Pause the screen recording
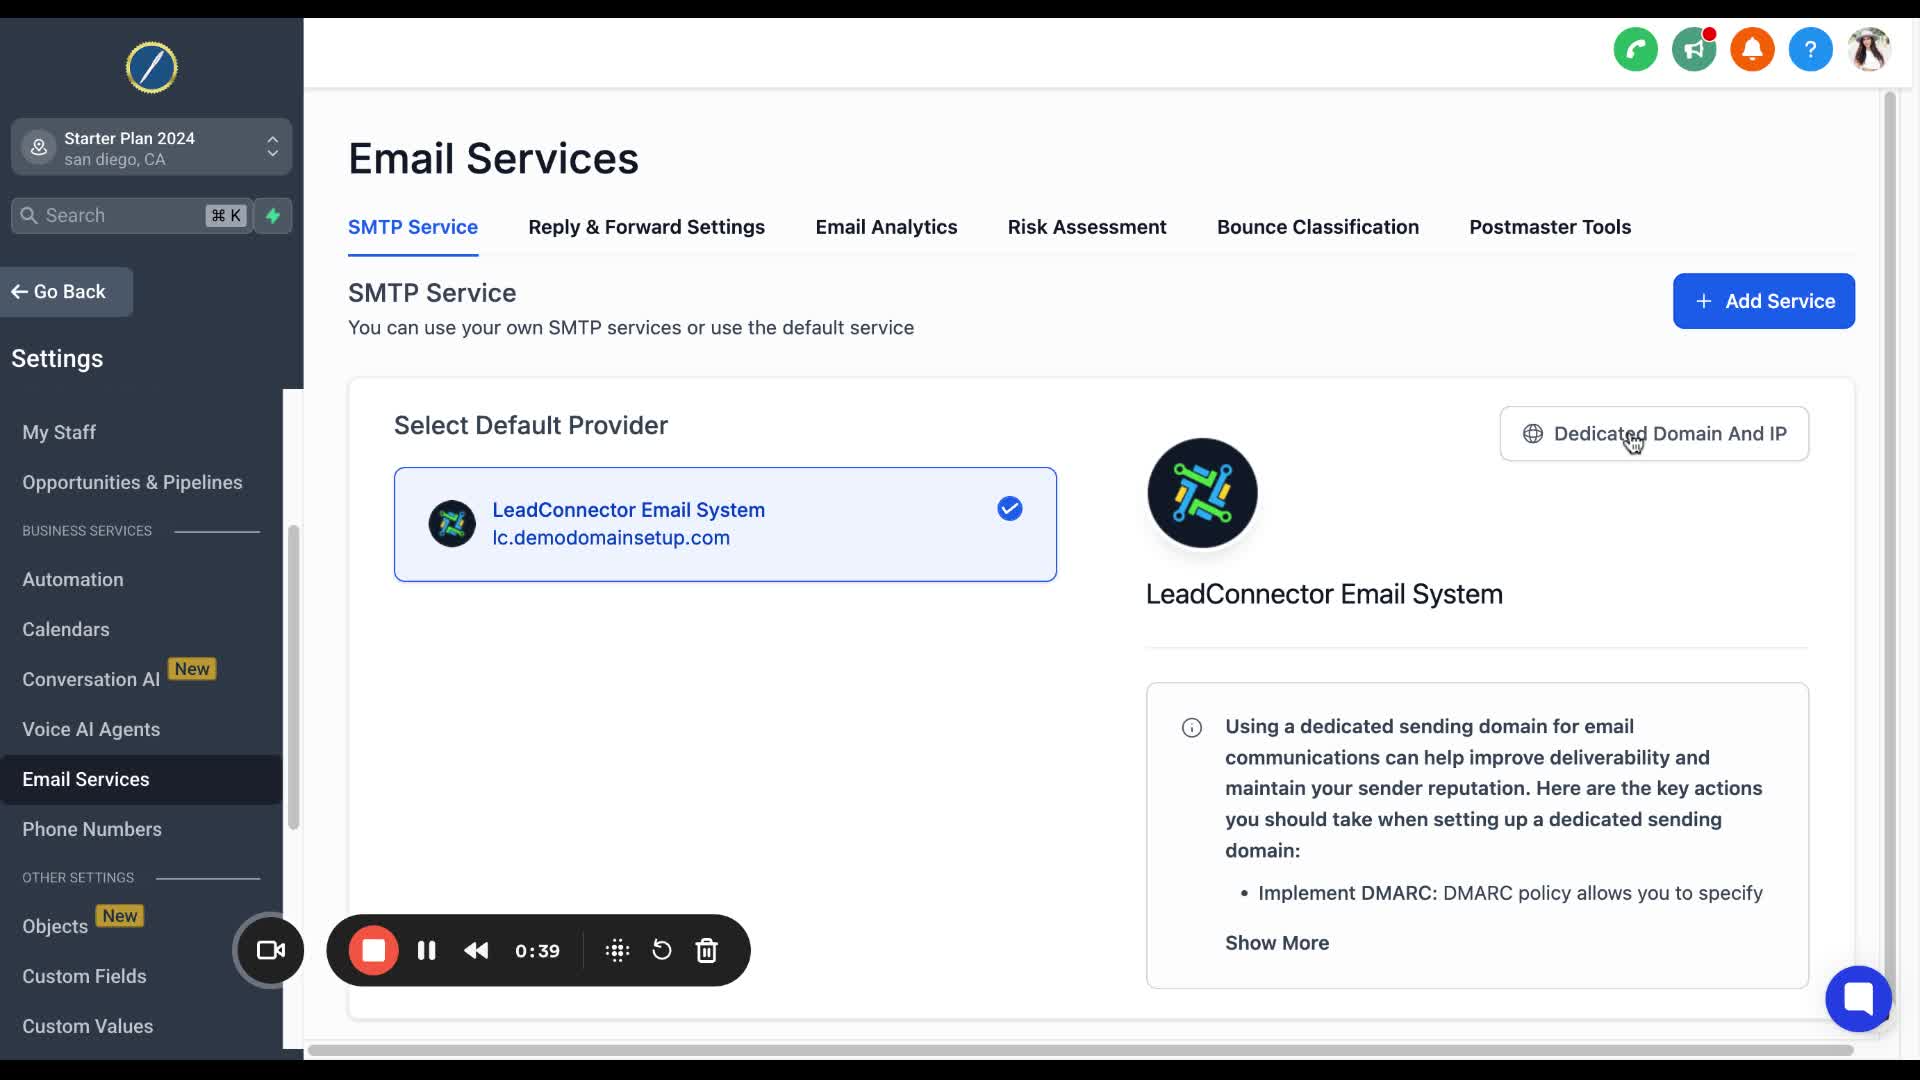This screenshot has height=1080, width=1920. [426, 950]
